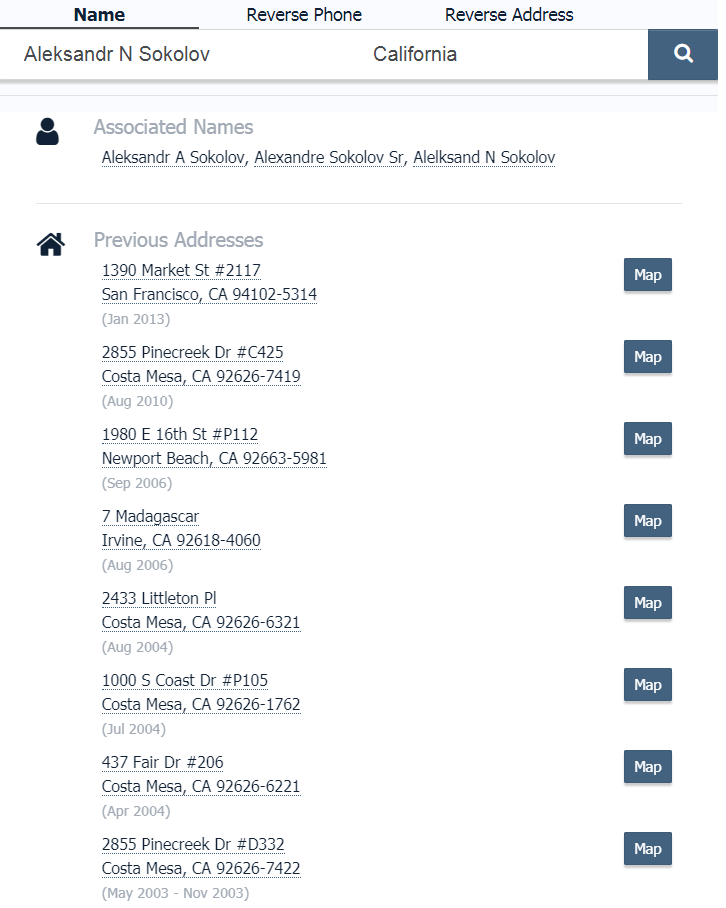The image size is (726, 908).
Task: Click the person icon beside Associated Names
Action: click(x=47, y=131)
